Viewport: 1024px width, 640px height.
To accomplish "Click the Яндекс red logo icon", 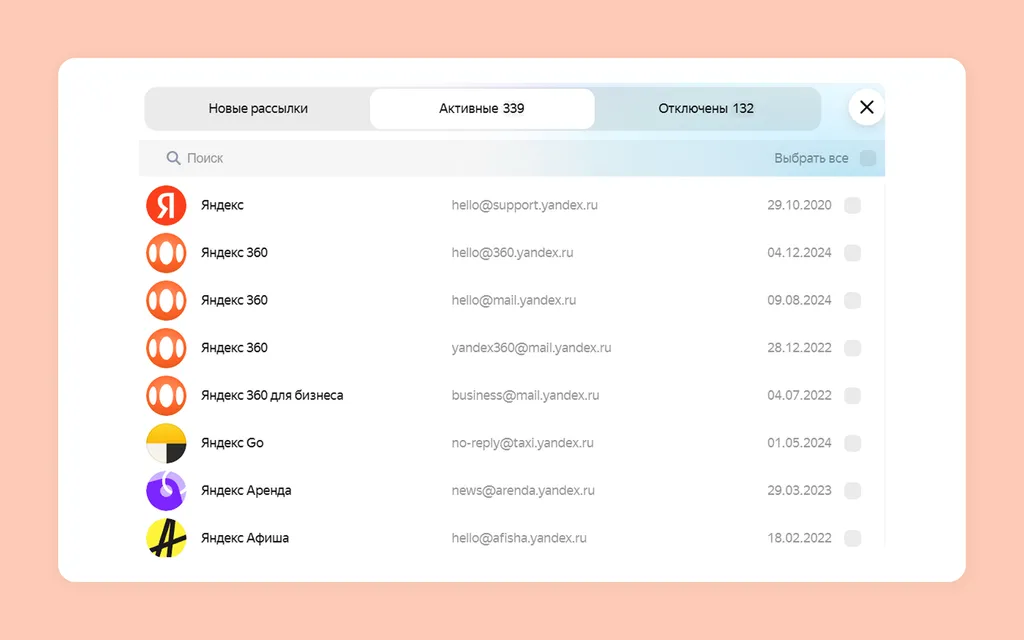I will point(166,205).
